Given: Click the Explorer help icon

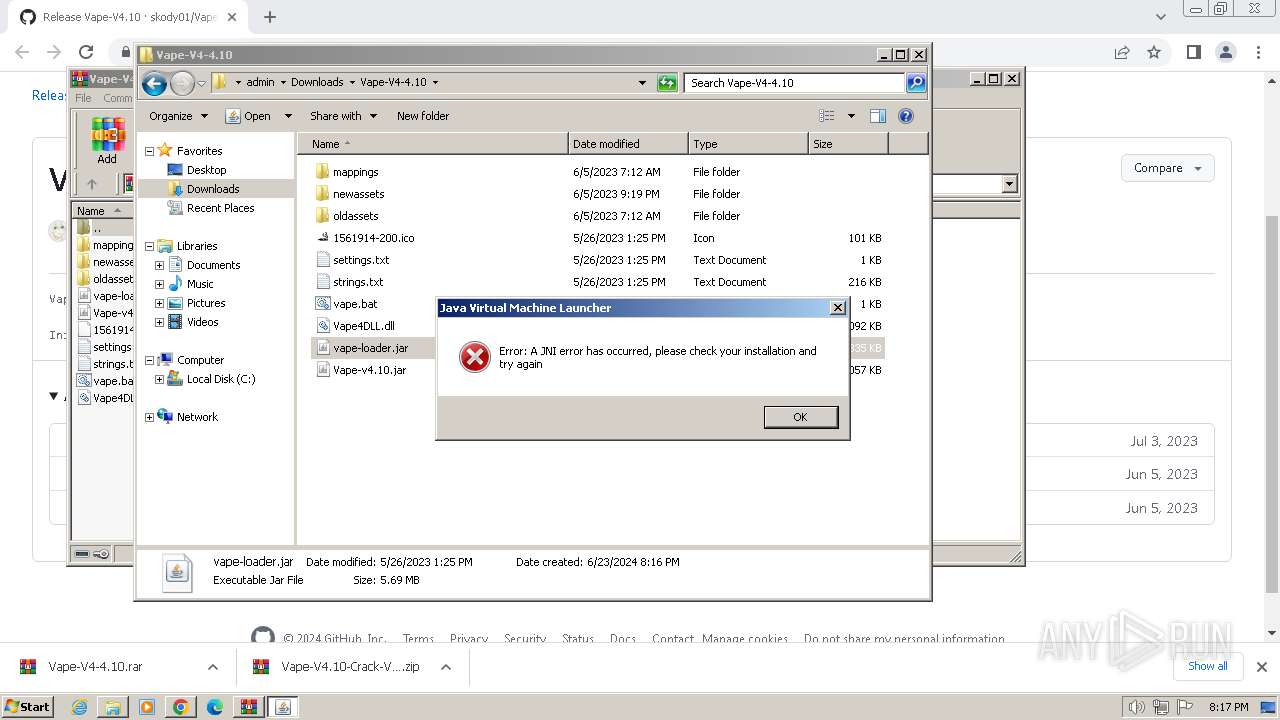Looking at the screenshot, I should pos(906,116).
